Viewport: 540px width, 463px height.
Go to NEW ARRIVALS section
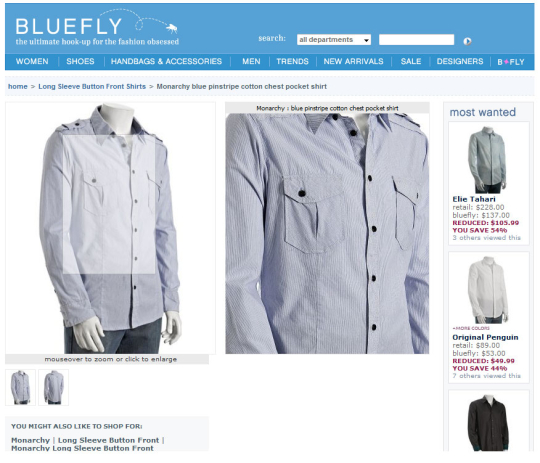[353, 61]
